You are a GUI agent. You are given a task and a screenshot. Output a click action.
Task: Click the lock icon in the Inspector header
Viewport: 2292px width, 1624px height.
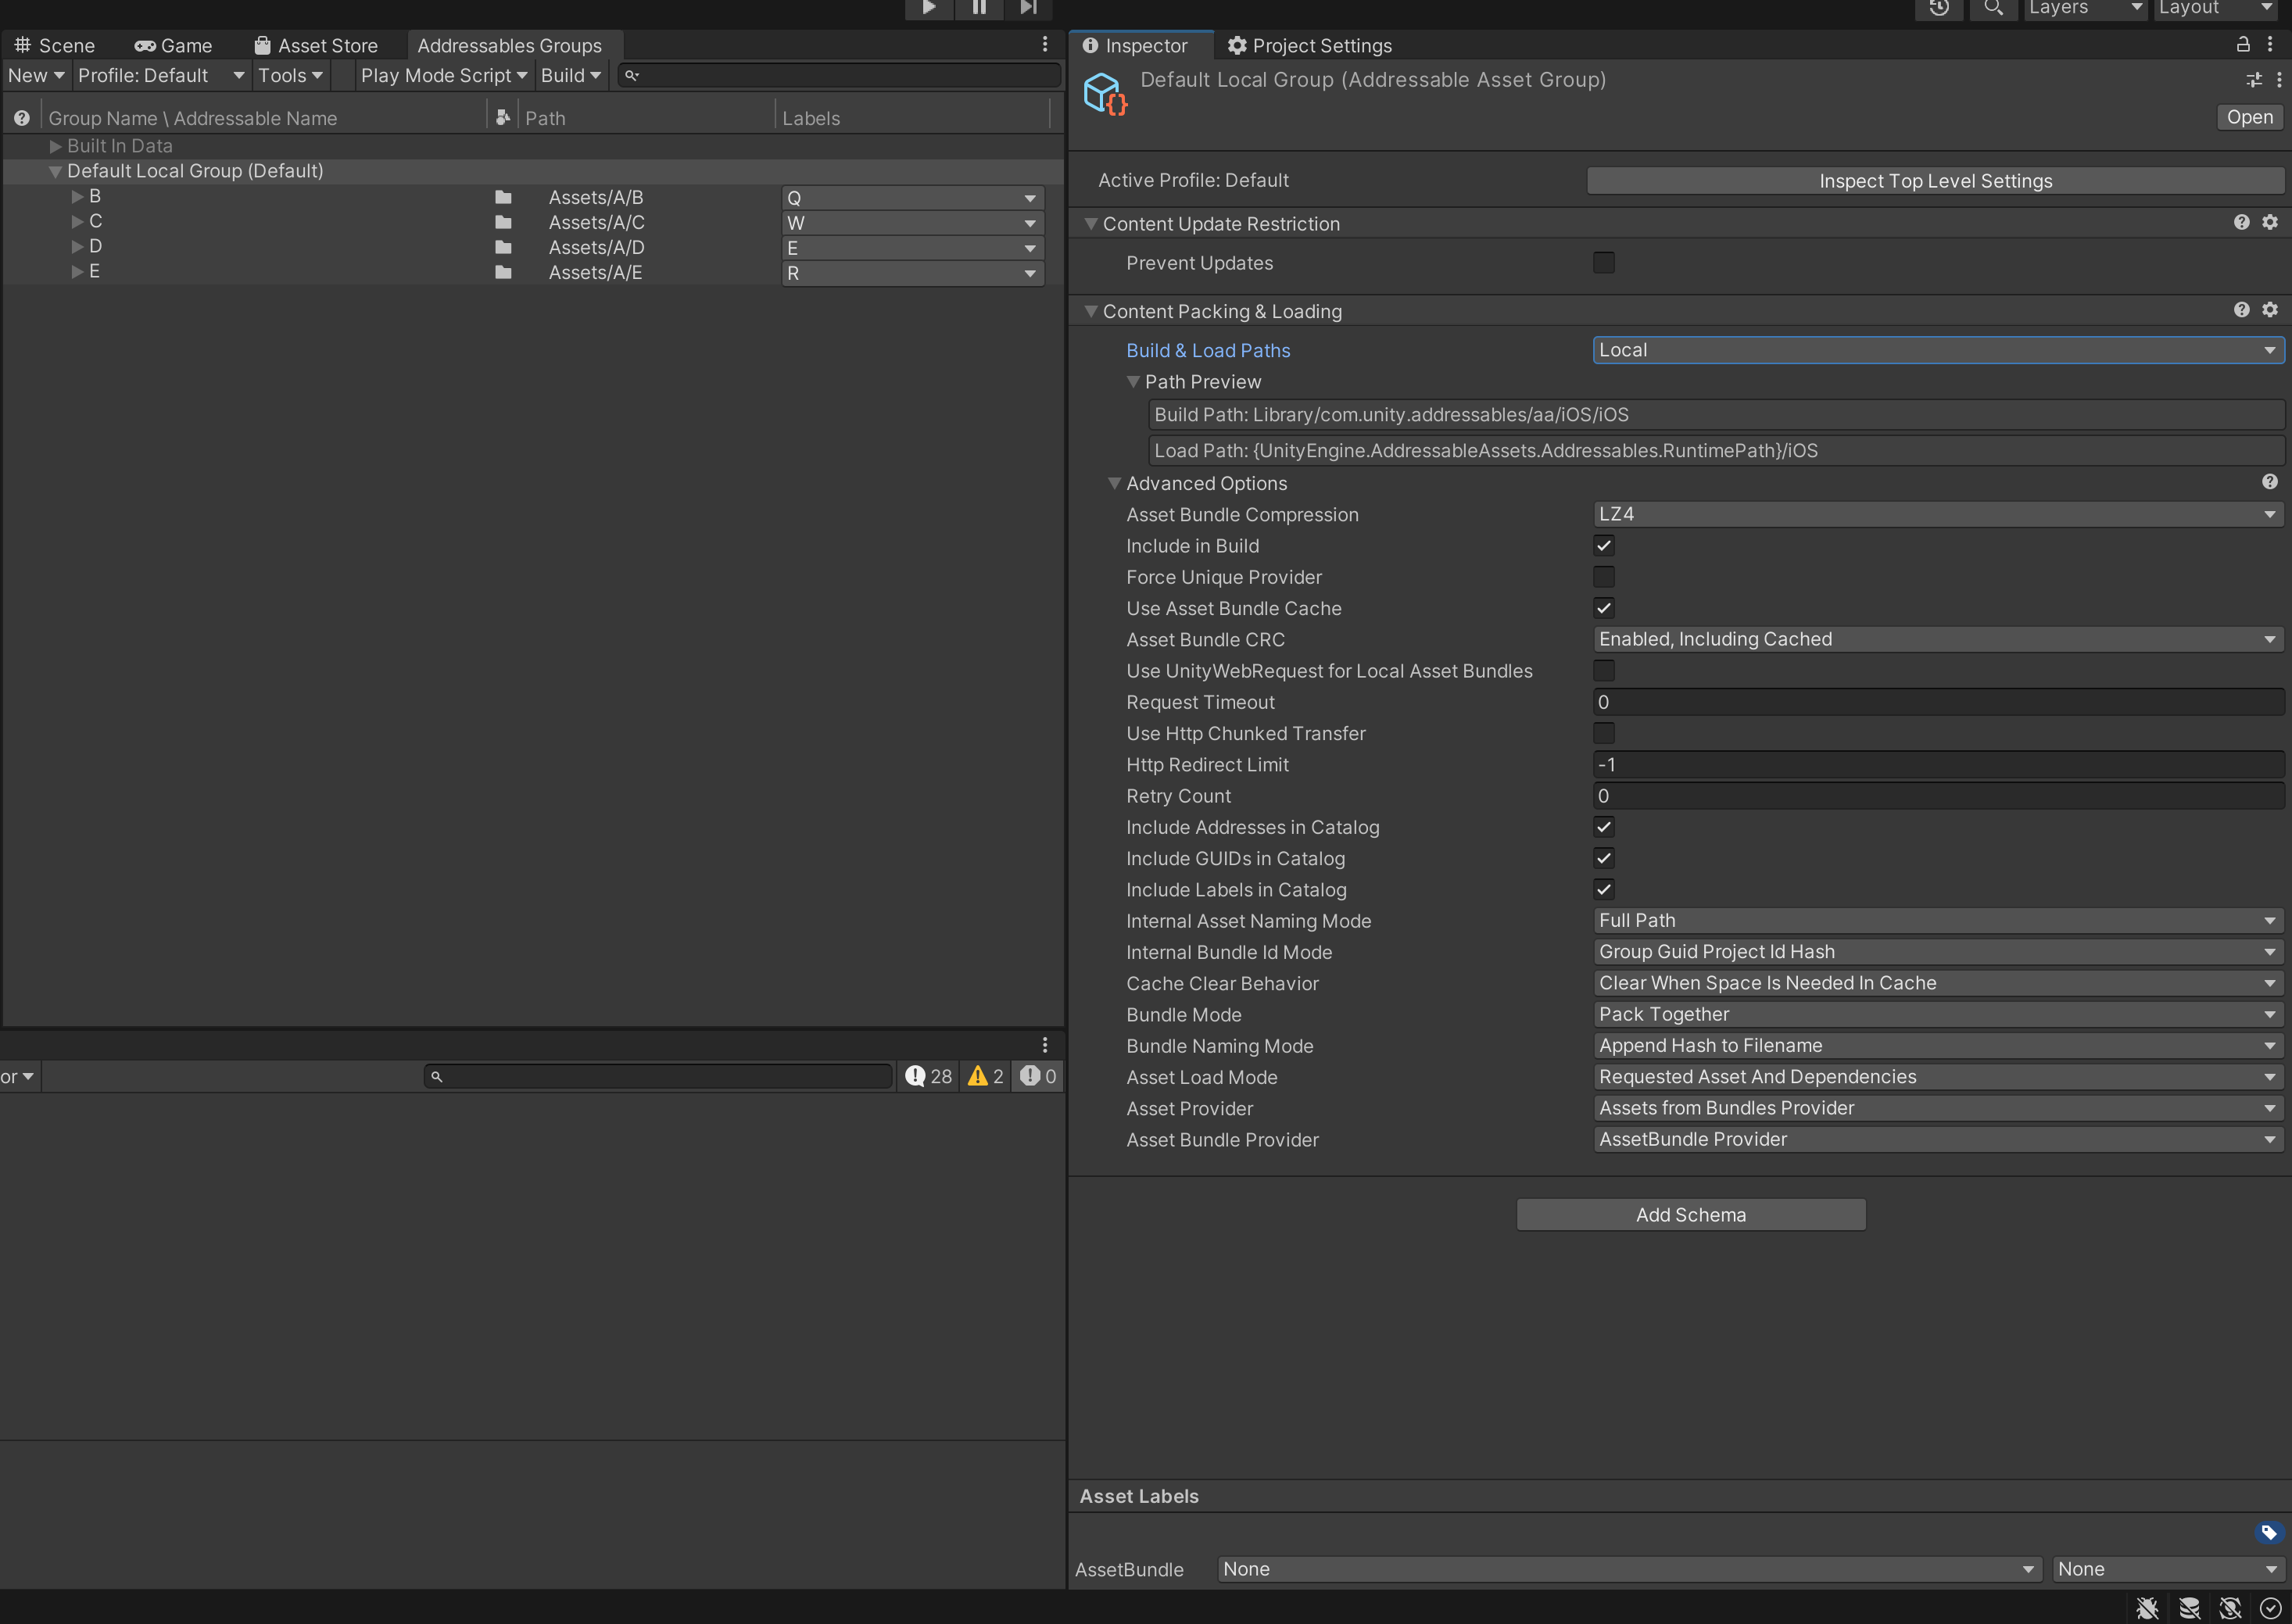(x=2243, y=44)
